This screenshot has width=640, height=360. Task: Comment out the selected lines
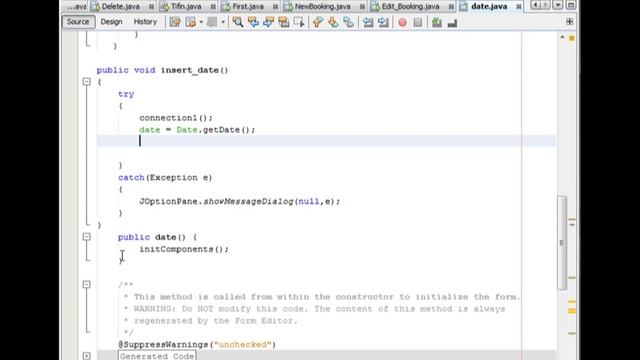pos(437,22)
